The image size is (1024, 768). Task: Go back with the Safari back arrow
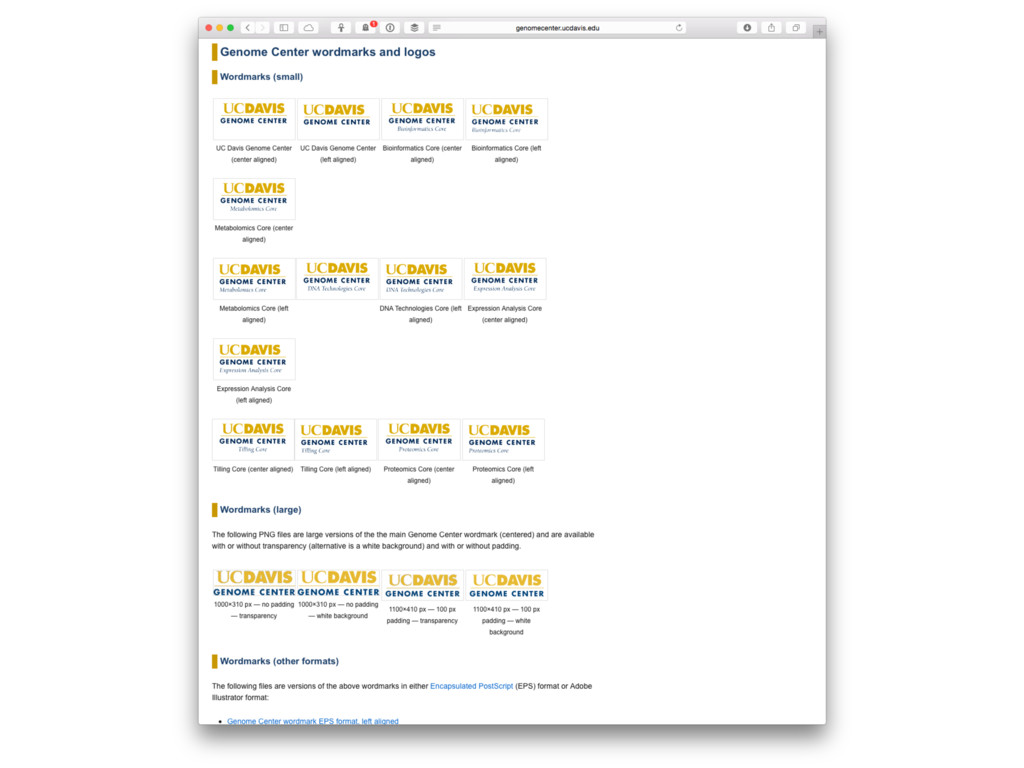pos(248,27)
